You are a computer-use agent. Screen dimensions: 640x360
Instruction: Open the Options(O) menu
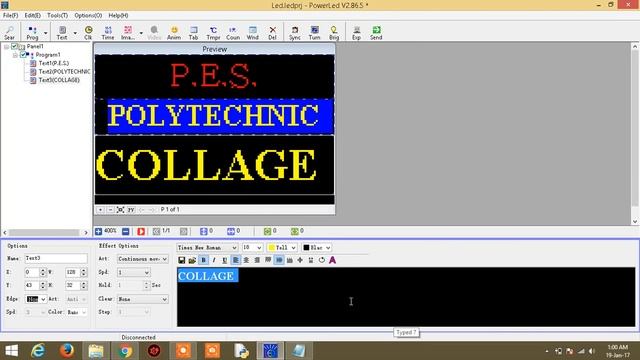pos(88,15)
